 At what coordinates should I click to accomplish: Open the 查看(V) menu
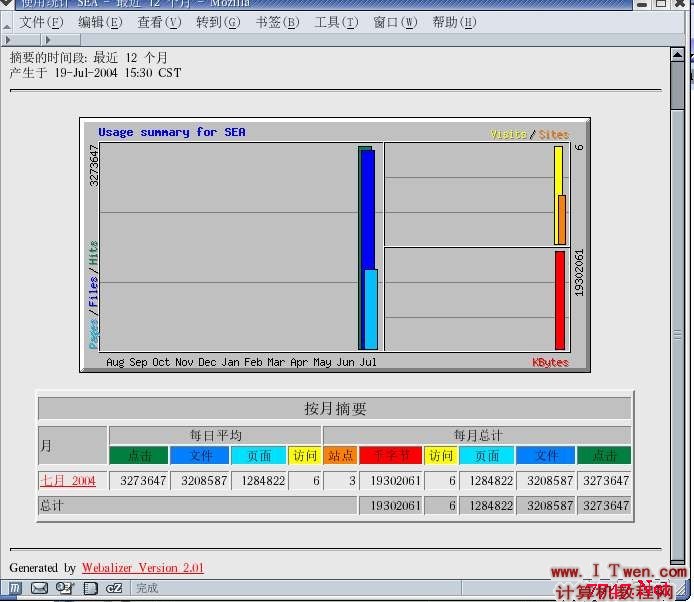click(159, 22)
